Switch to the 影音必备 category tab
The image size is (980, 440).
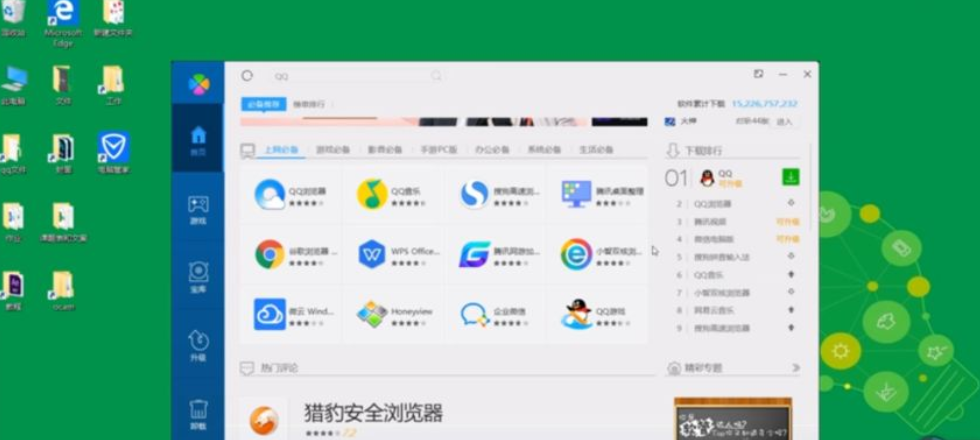coord(385,150)
